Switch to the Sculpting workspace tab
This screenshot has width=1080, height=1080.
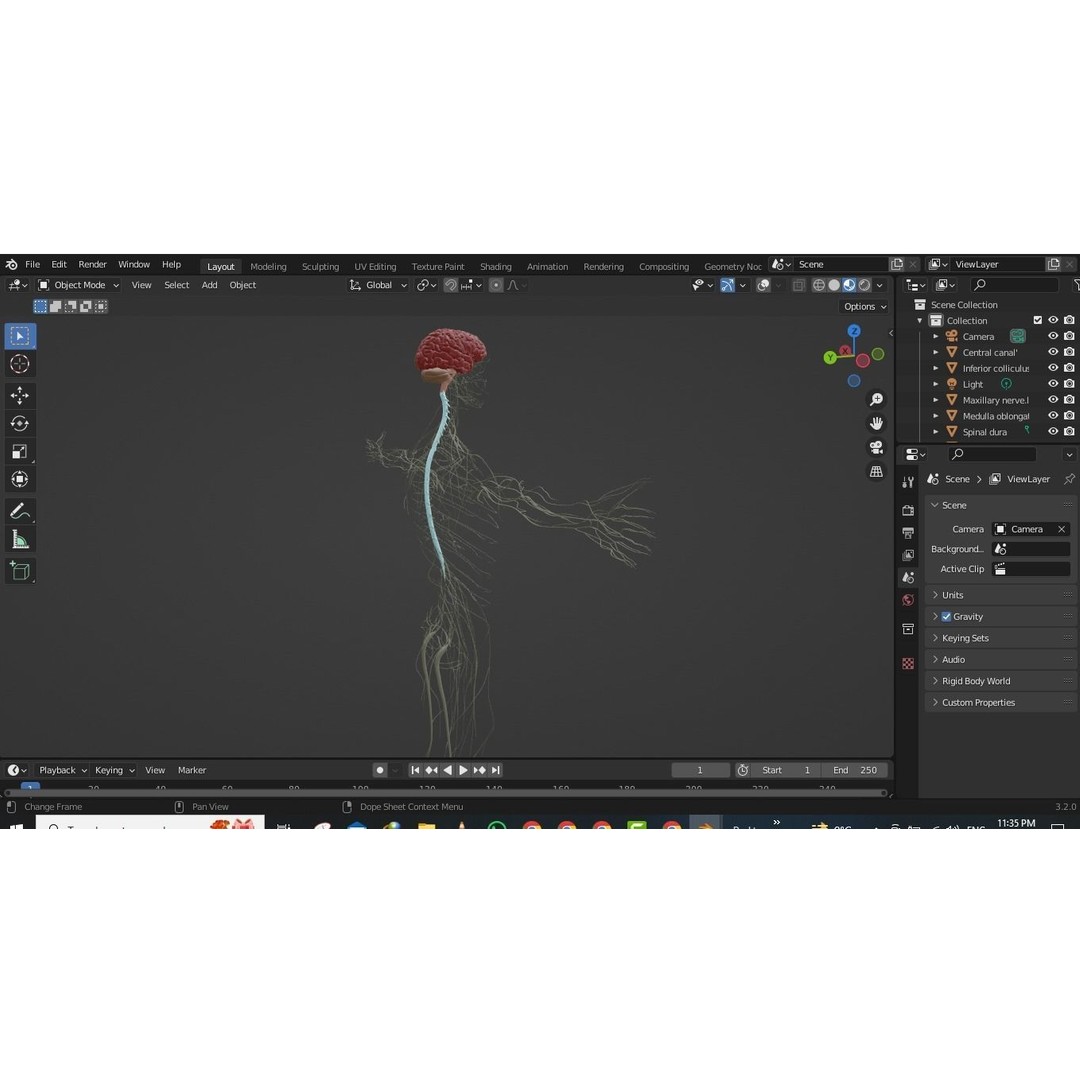point(320,266)
